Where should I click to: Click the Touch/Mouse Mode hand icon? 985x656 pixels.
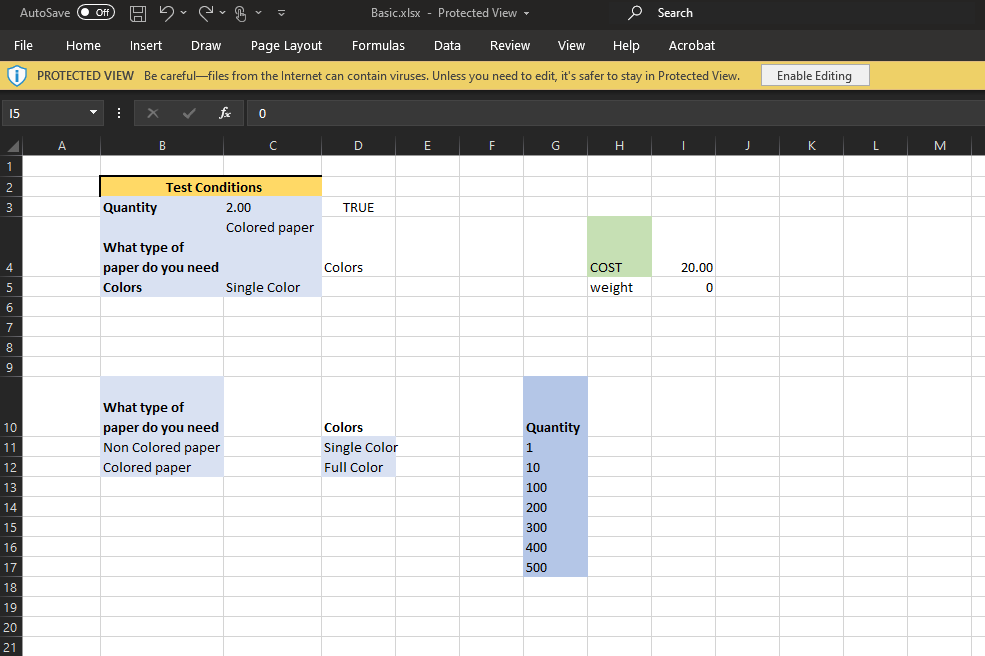[241, 13]
